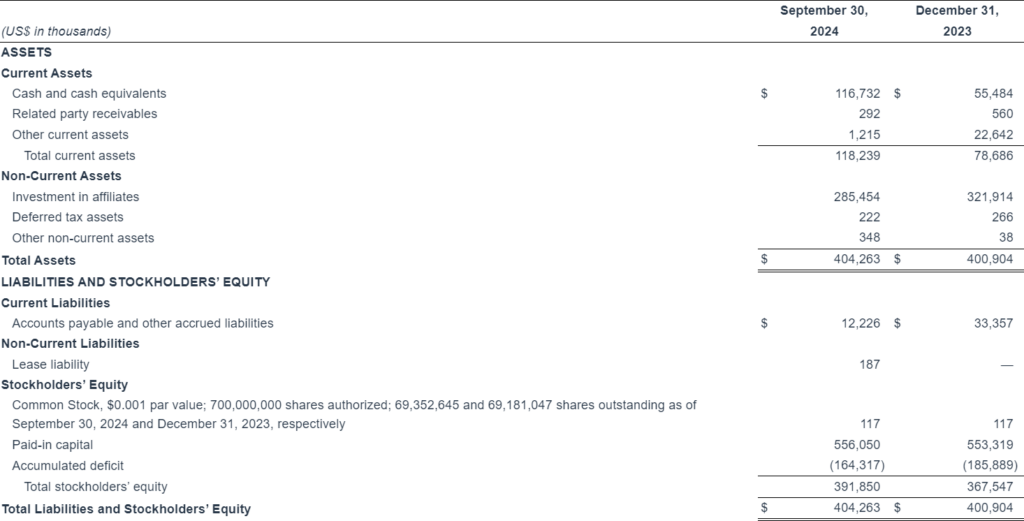Select the Lease liability value 187
1024x521 pixels.
869,364
